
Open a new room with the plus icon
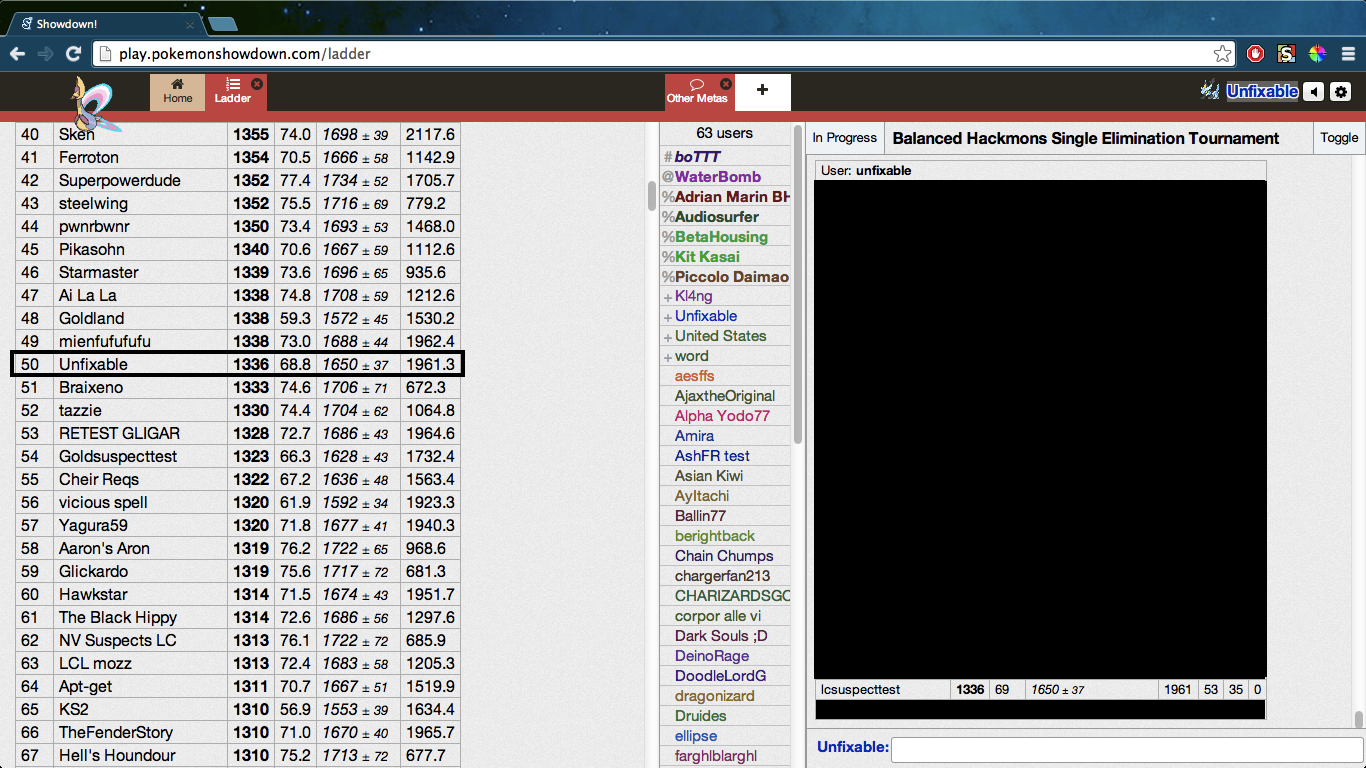762,91
